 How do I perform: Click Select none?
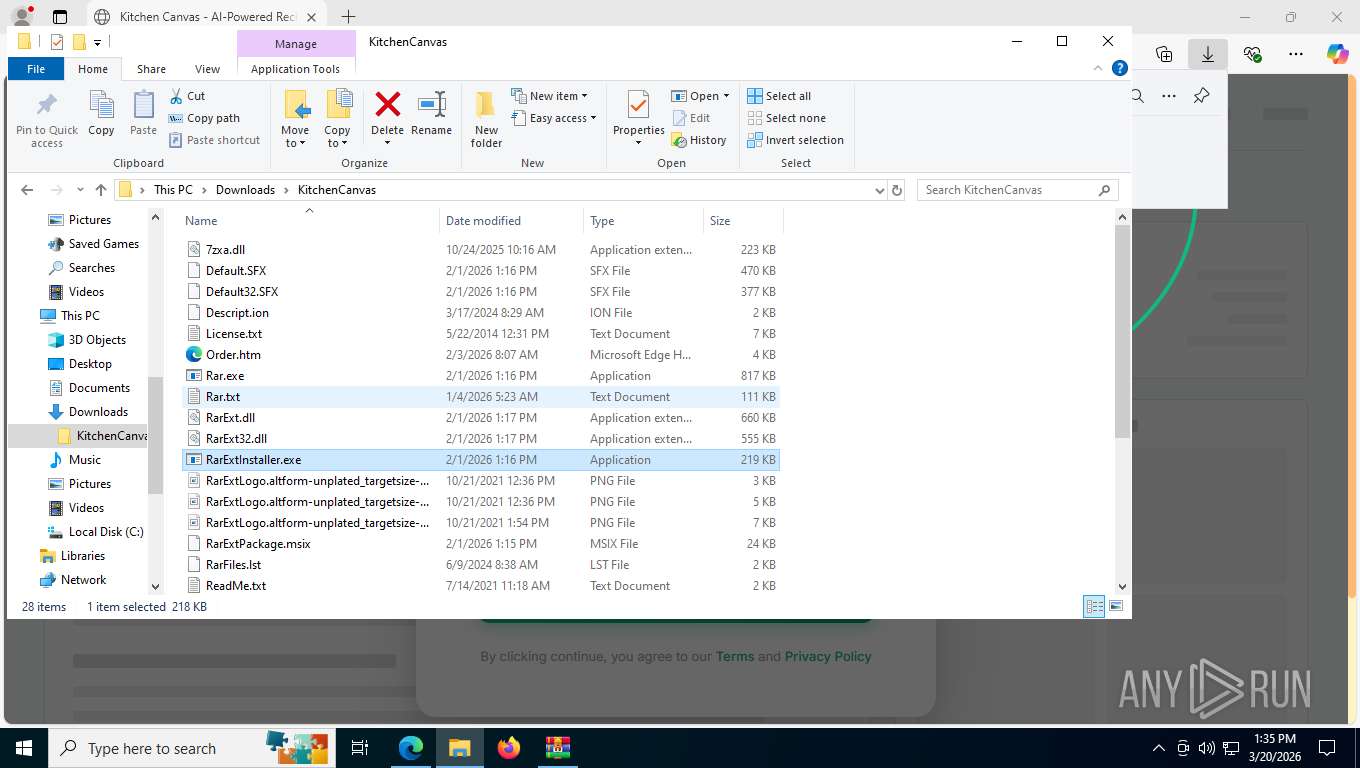click(786, 118)
